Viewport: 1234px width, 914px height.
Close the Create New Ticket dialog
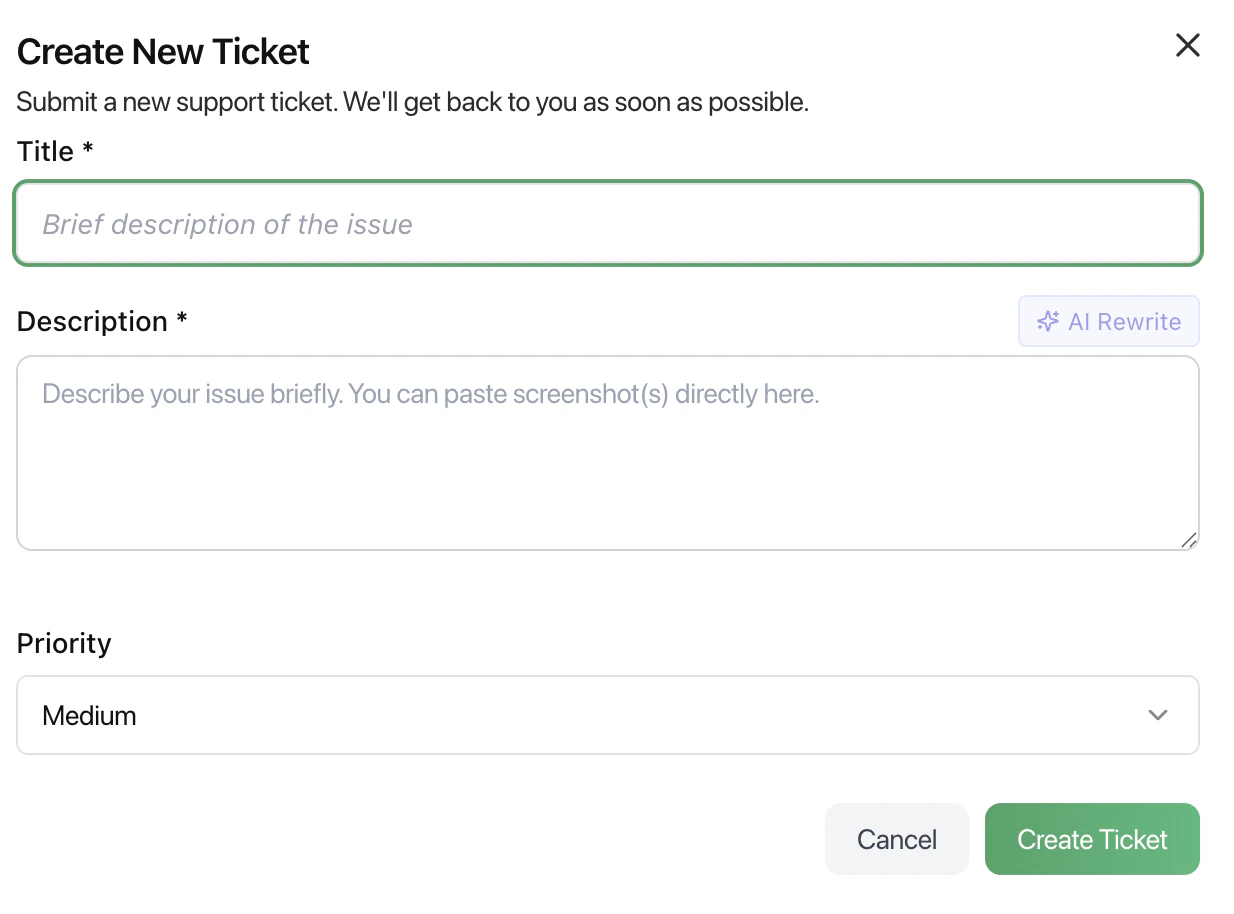click(x=1187, y=45)
